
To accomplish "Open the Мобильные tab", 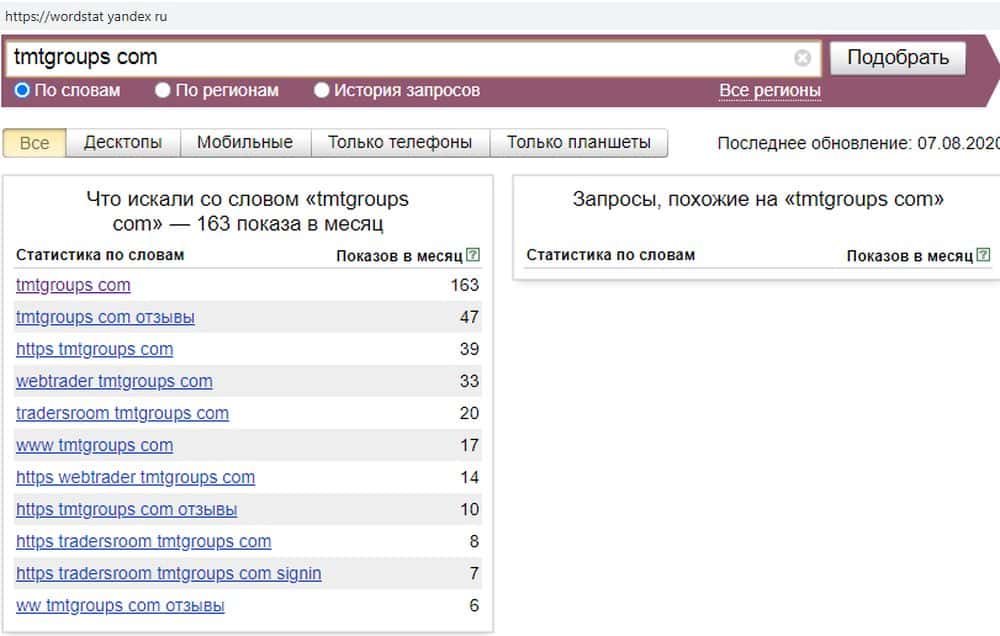I will (x=245, y=143).
